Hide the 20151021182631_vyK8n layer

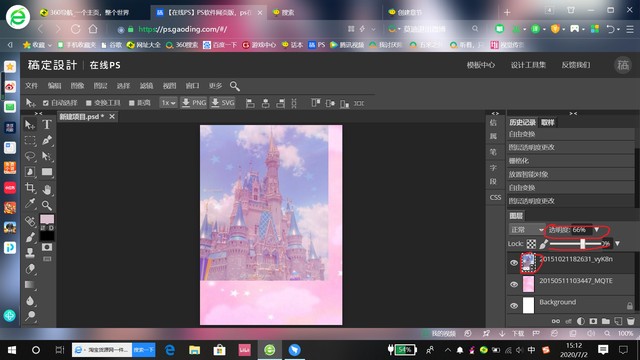coord(514,263)
